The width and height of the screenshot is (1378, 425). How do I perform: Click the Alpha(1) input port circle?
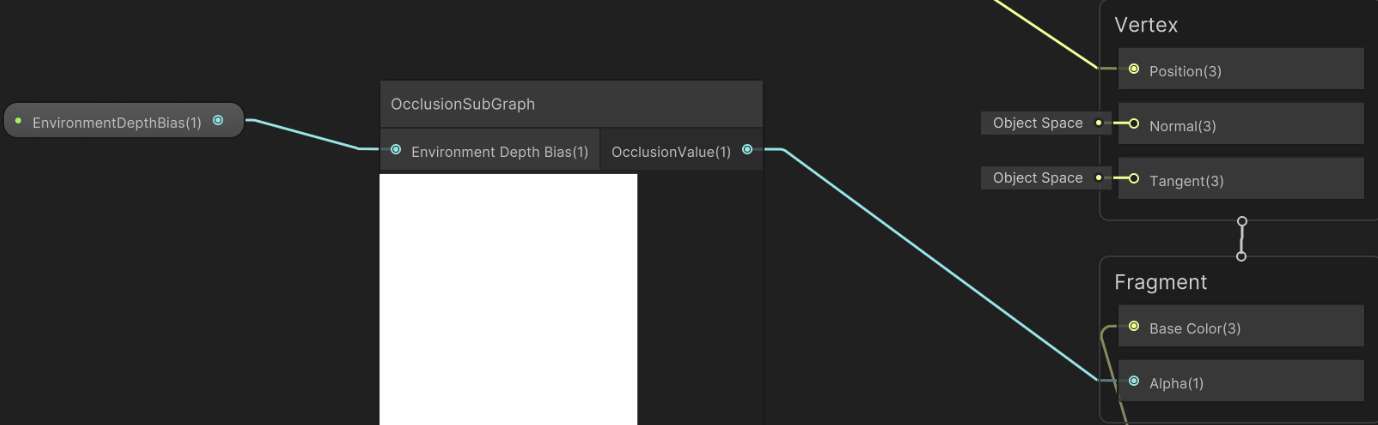1133,382
